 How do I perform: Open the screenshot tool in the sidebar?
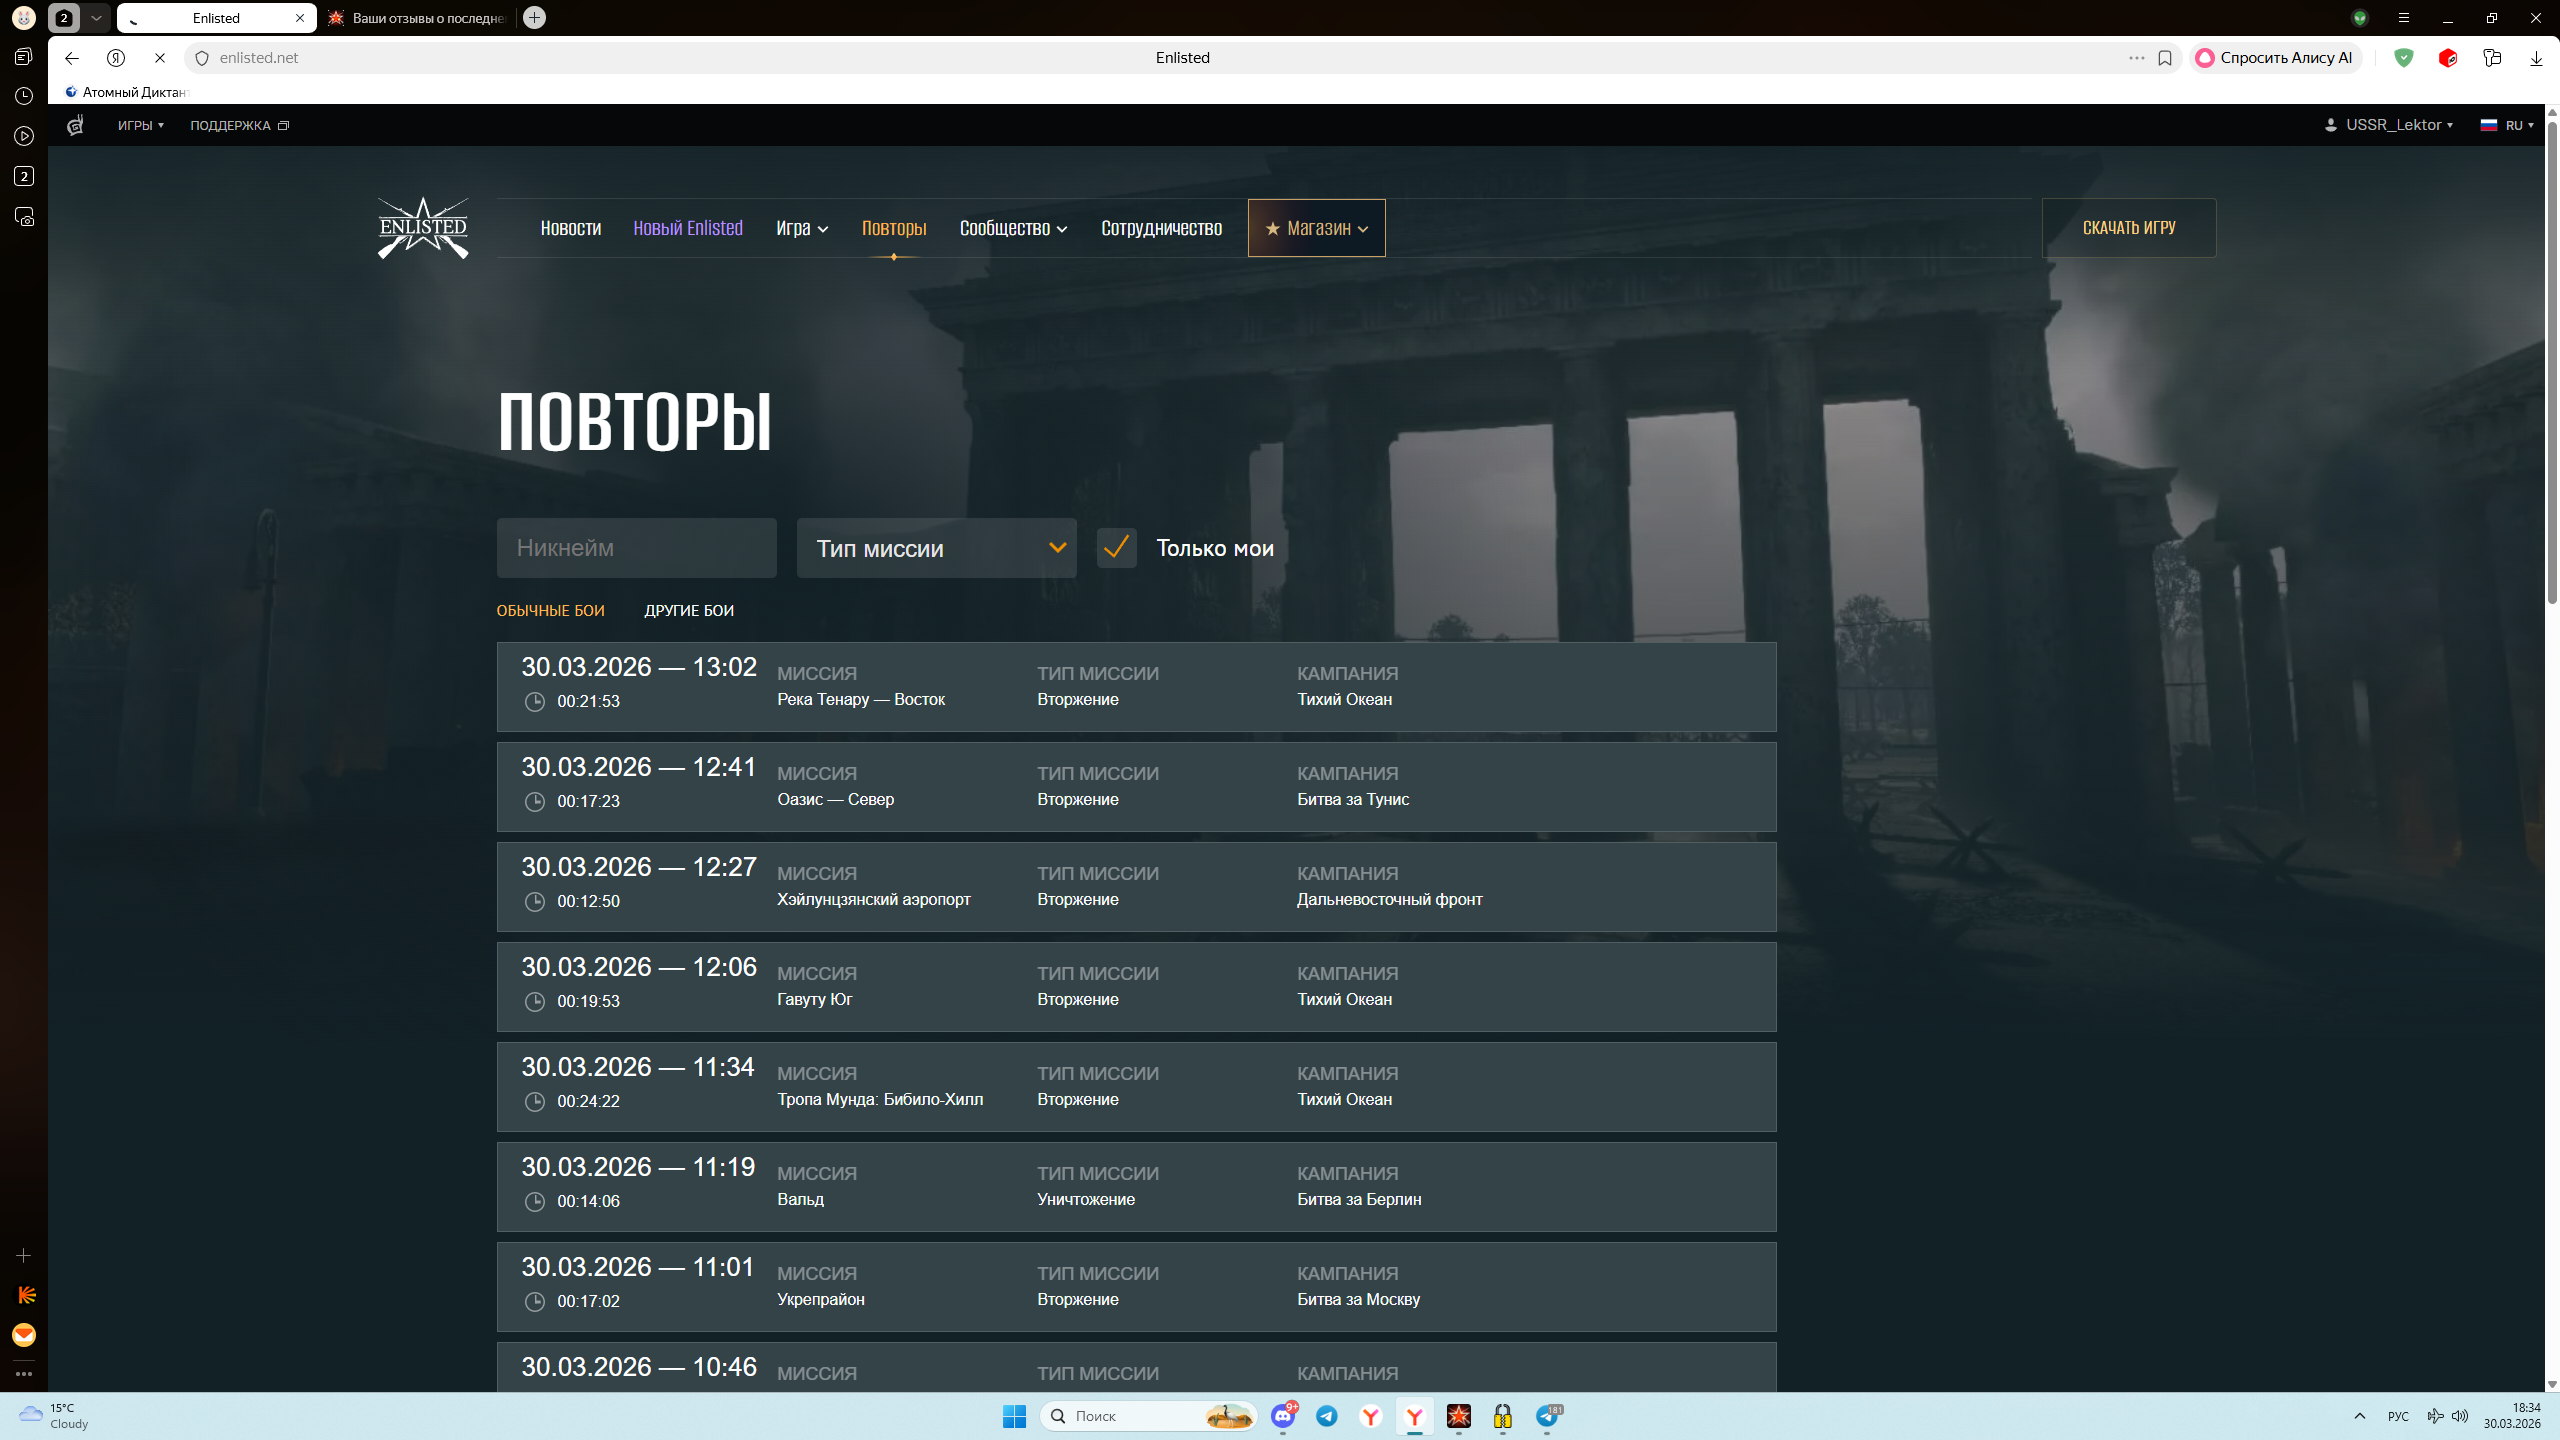coord(24,217)
